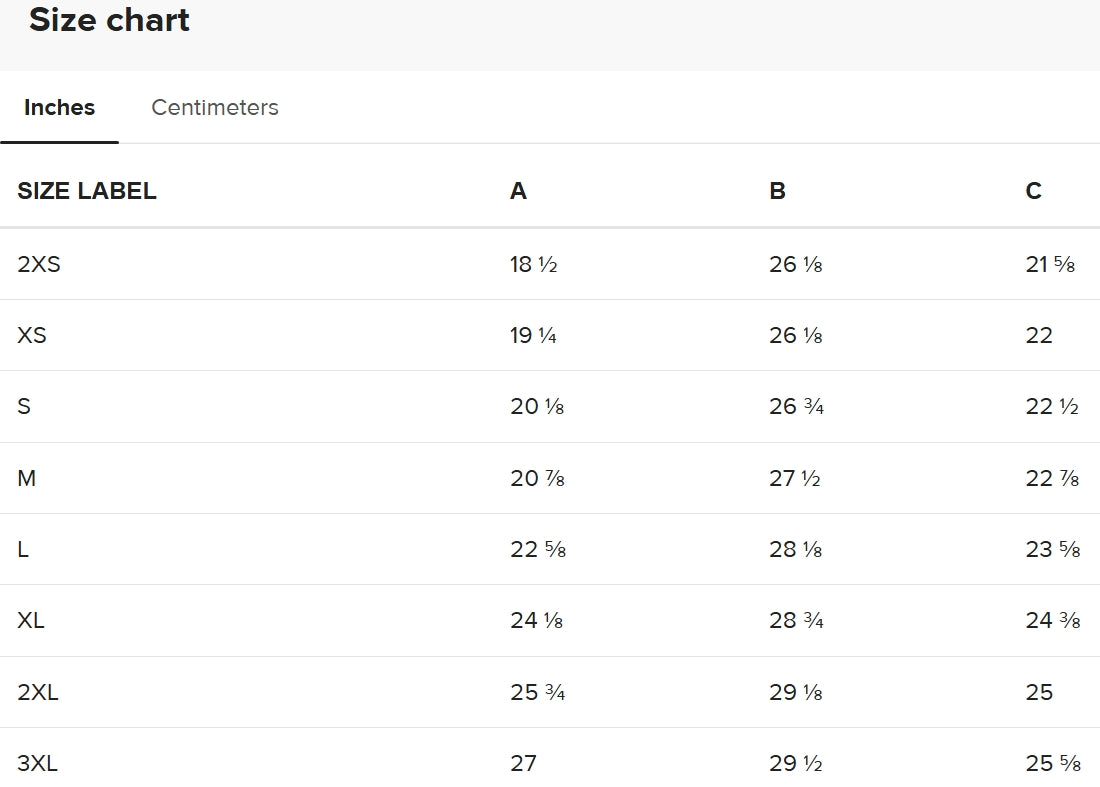The height and width of the screenshot is (787, 1100).
Task: Click the Size chart heading
Action: pyautogui.click(x=109, y=20)
